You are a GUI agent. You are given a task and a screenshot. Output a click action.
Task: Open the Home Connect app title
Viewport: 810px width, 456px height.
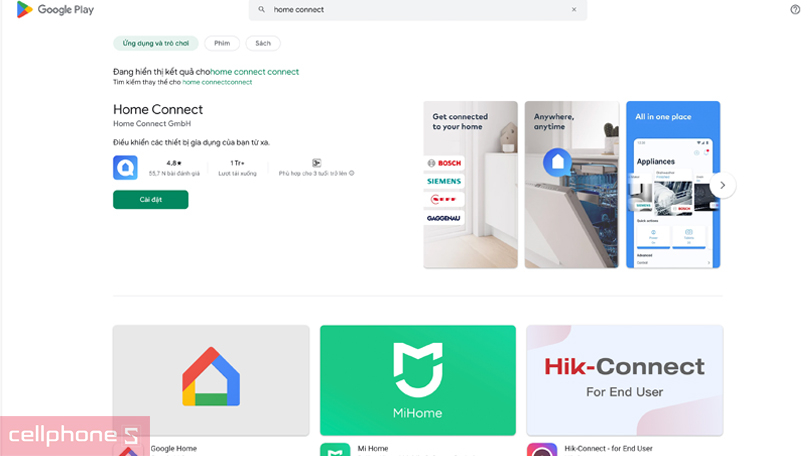[158, 109]
